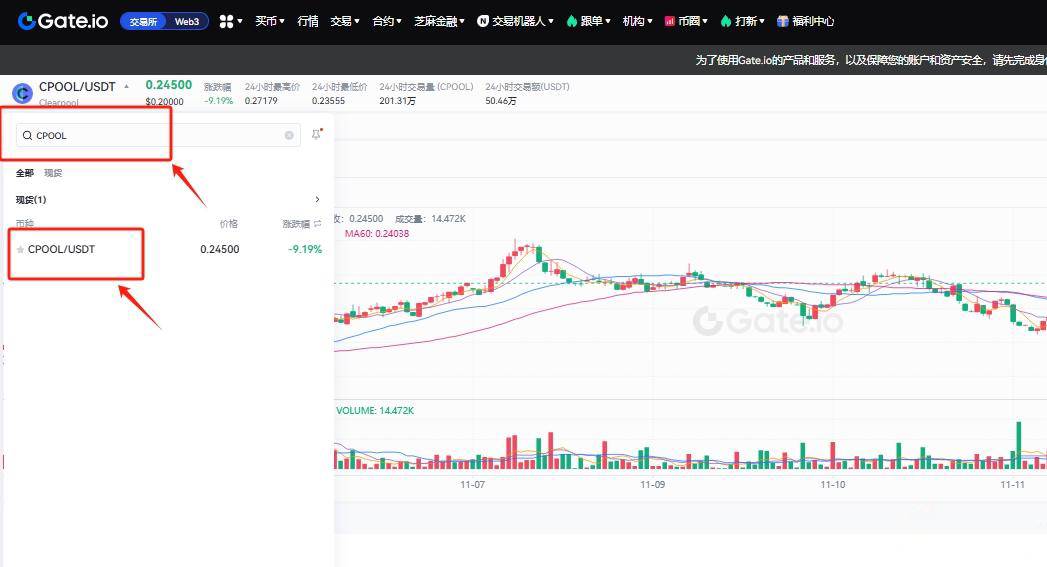This screenshot has height=567, width=1047.
Task: Open the 合约 dropdown menu
Action: click(x=386, y=21)
